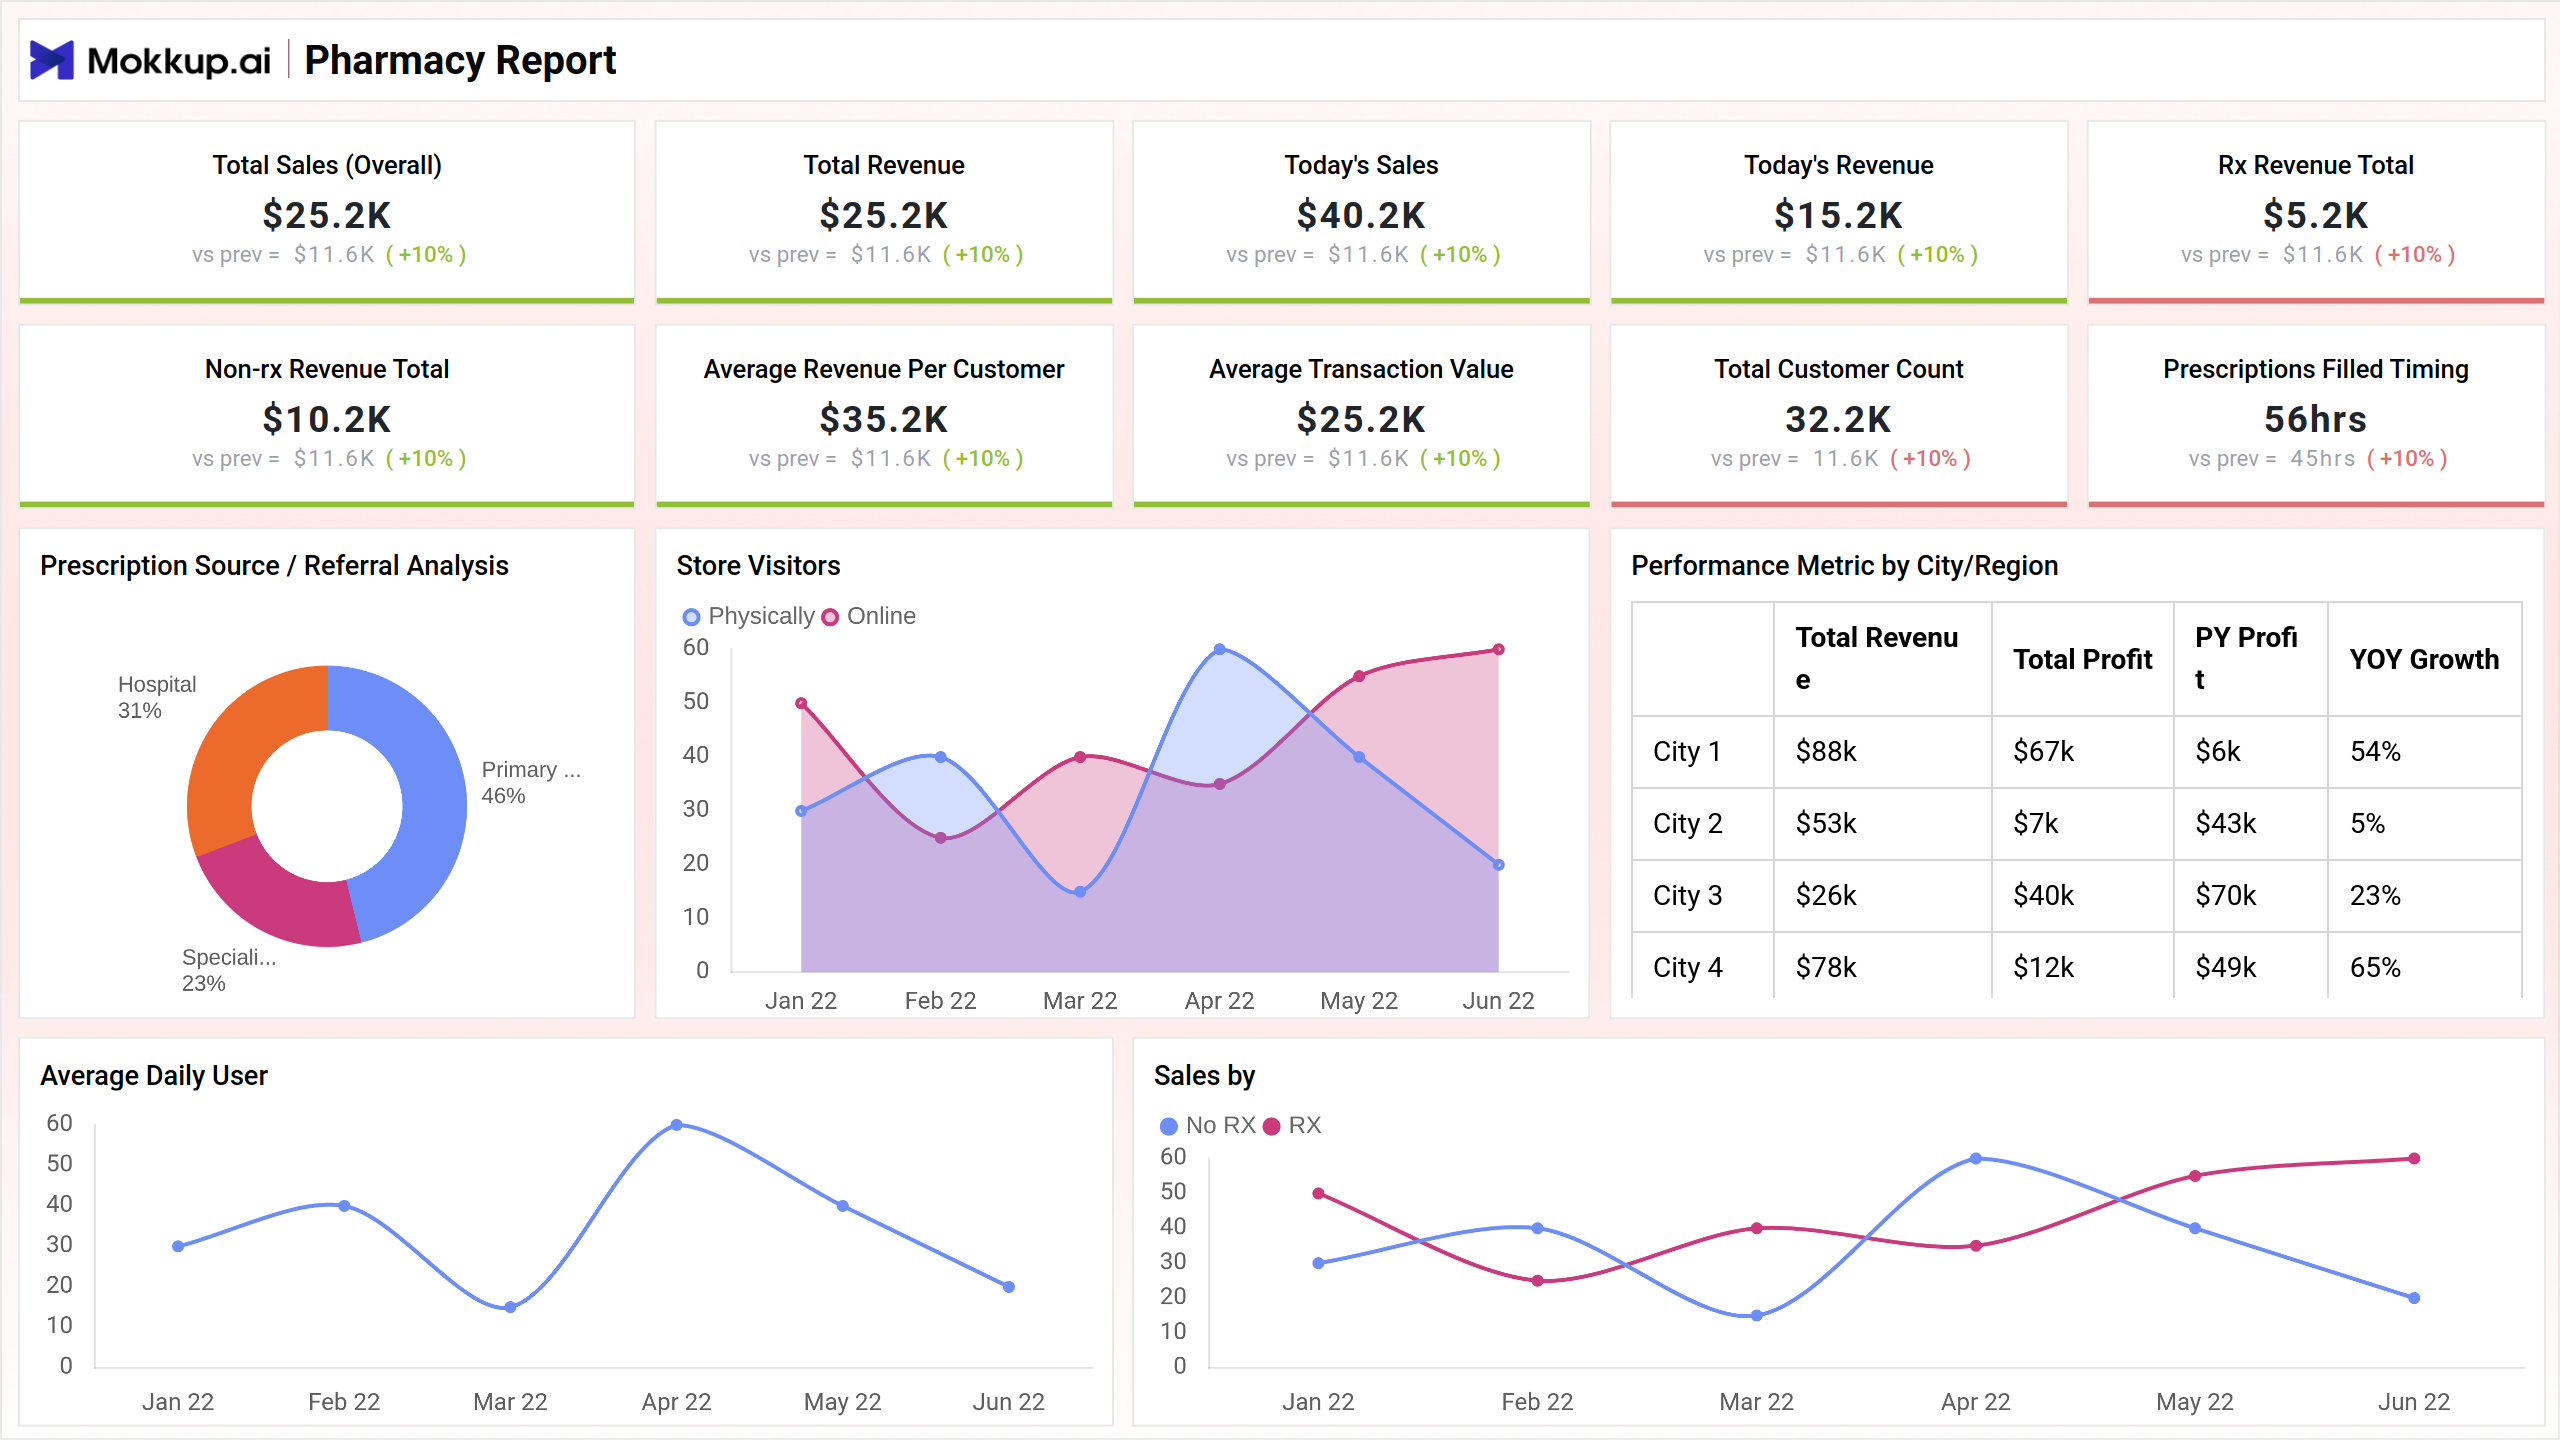The image size is (2560, 1440).
Task: Click the Today's Sales $40.2K value
Action: point(1361,215)
